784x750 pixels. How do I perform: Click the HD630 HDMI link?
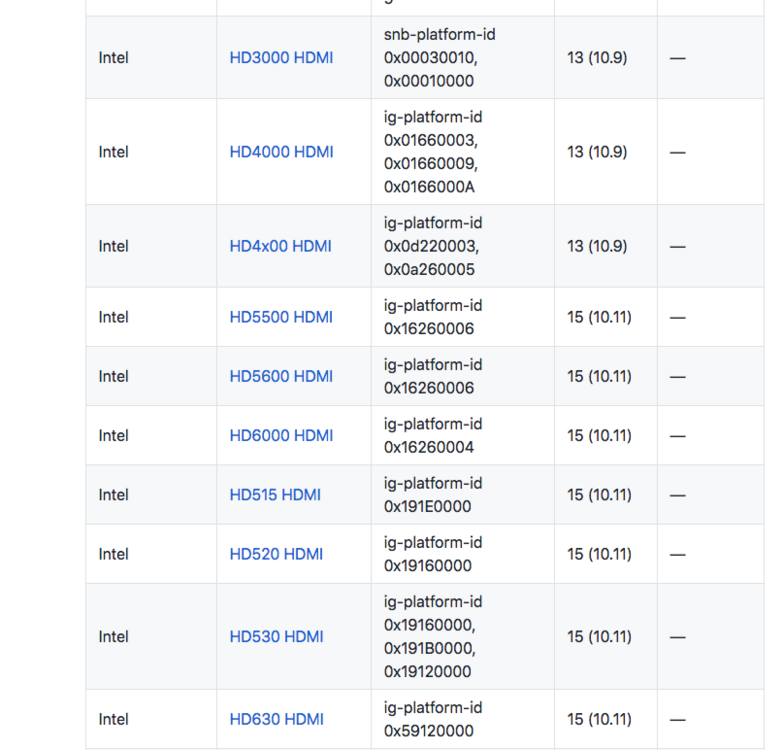pyautogui.click(x=276, y=719)
